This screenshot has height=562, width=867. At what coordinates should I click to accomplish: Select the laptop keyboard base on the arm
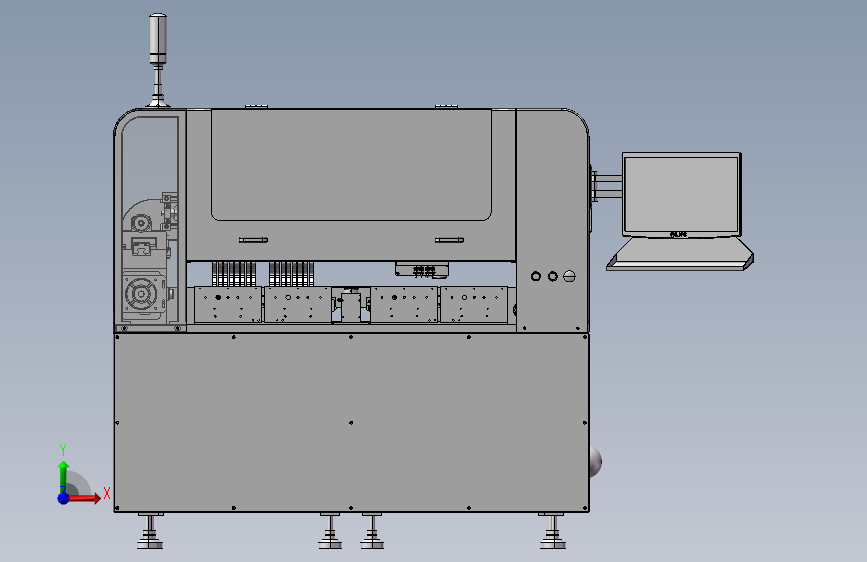click(680, 254)
